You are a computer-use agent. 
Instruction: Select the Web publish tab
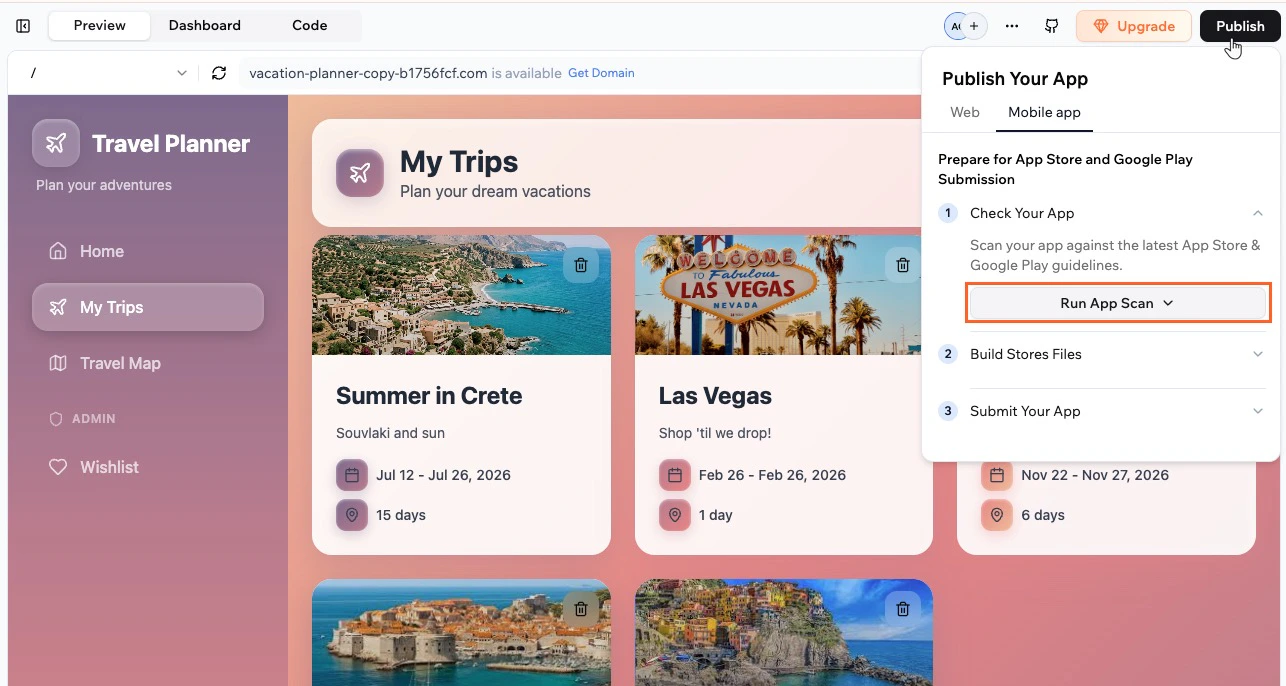pyautogui.click(x=965, y=112)
